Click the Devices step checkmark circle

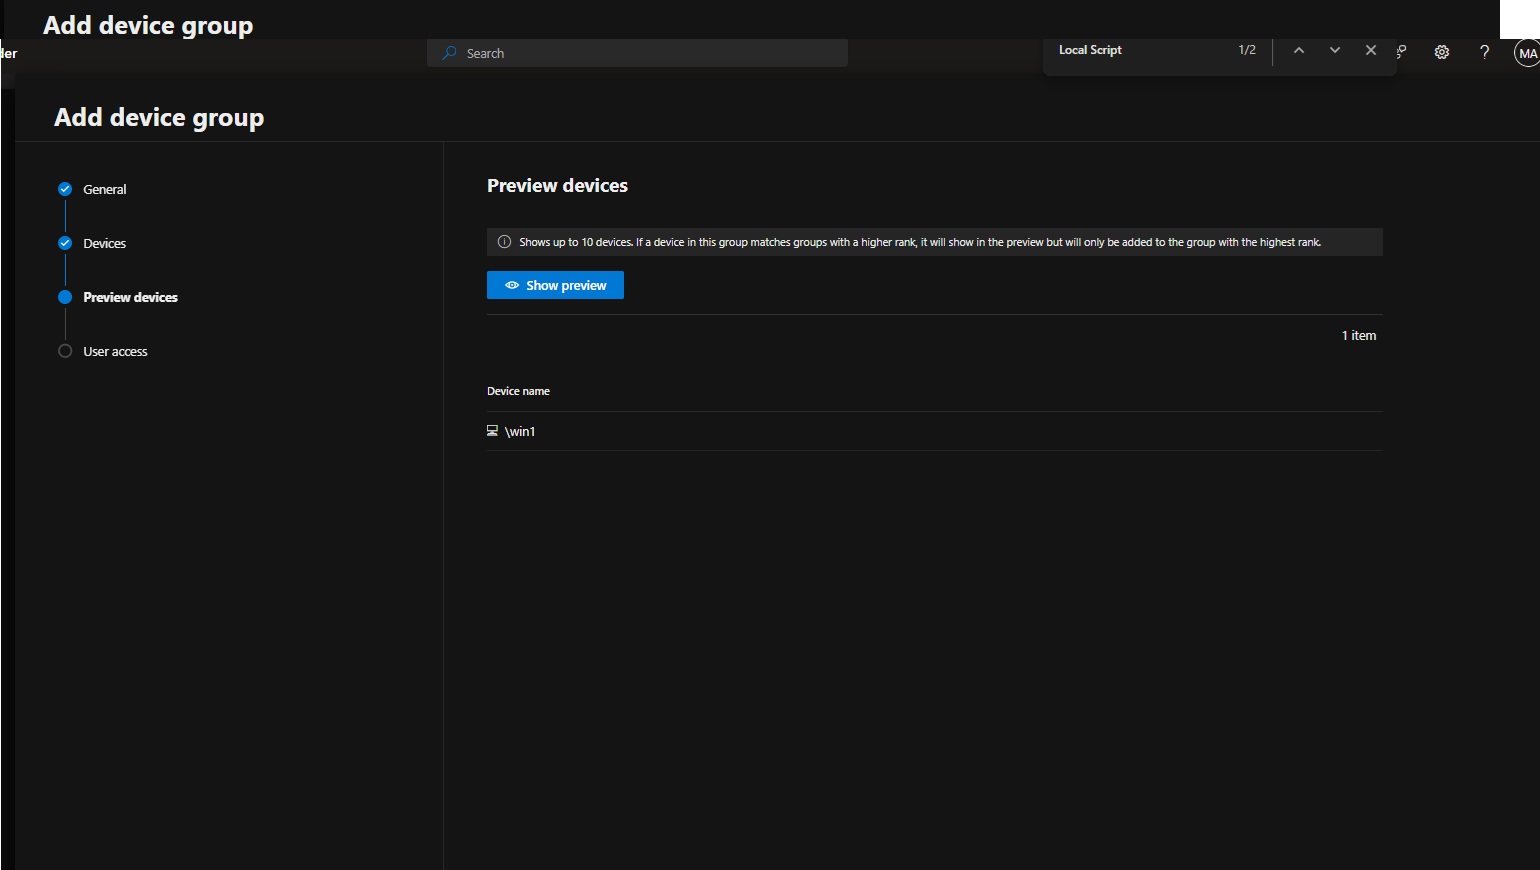(65, 243)
